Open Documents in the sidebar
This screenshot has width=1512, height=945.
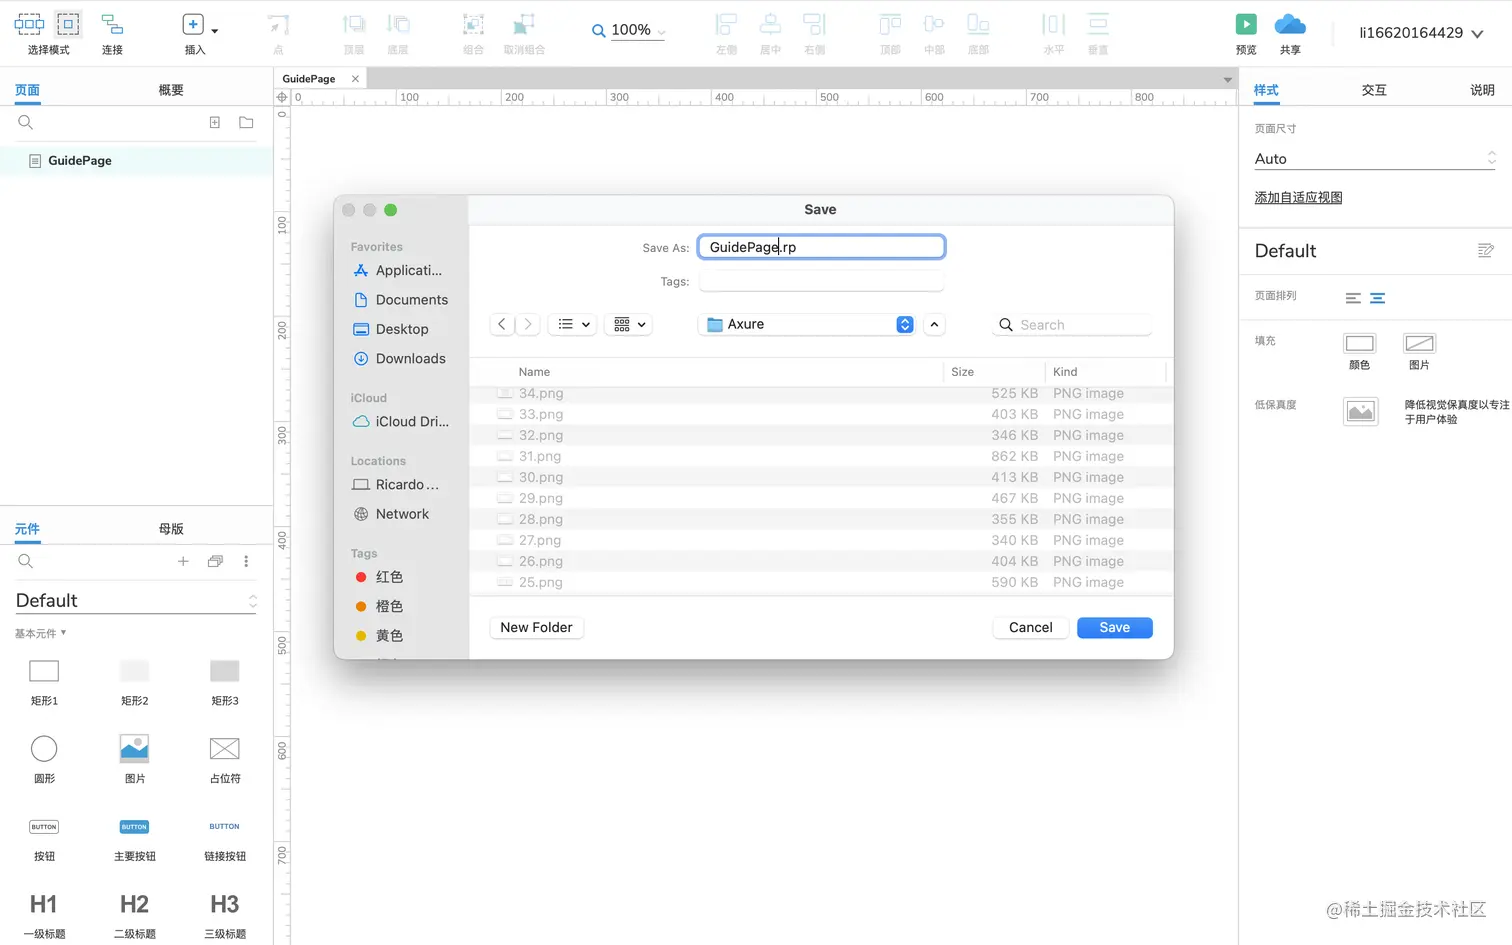click(x=401, y=300)
